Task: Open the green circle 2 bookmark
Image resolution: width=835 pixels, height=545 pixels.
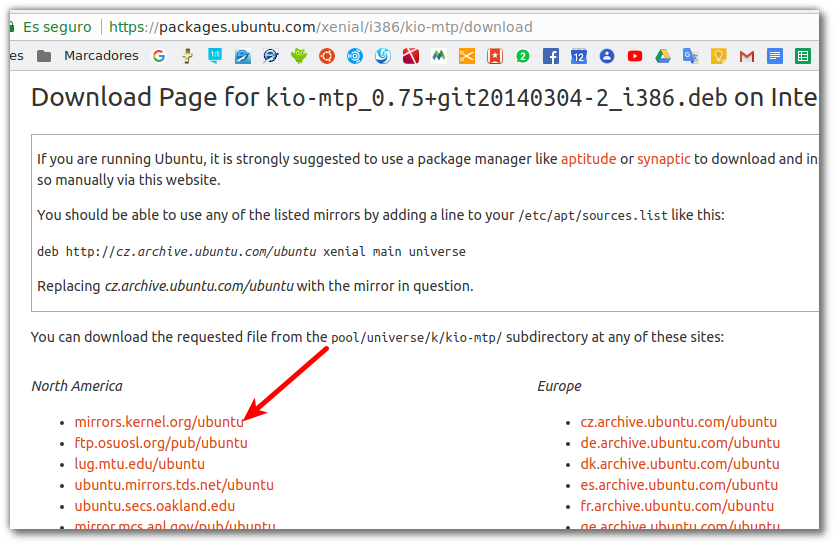Action: click(523, 56)
